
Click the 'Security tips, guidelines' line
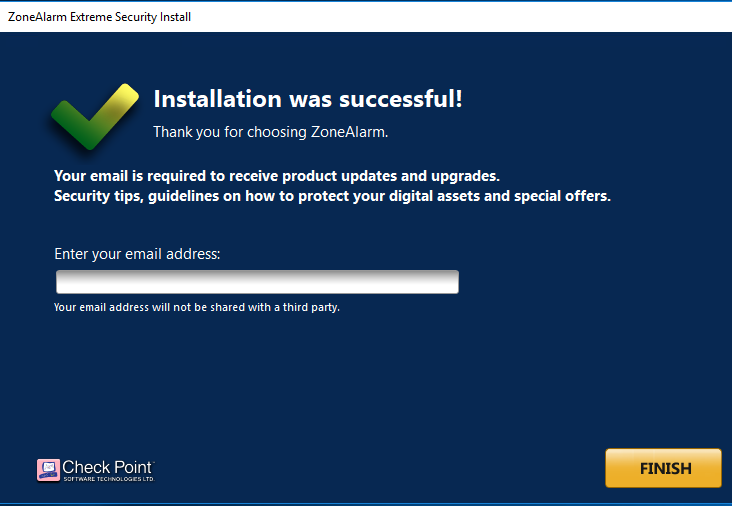click(332, 196)
